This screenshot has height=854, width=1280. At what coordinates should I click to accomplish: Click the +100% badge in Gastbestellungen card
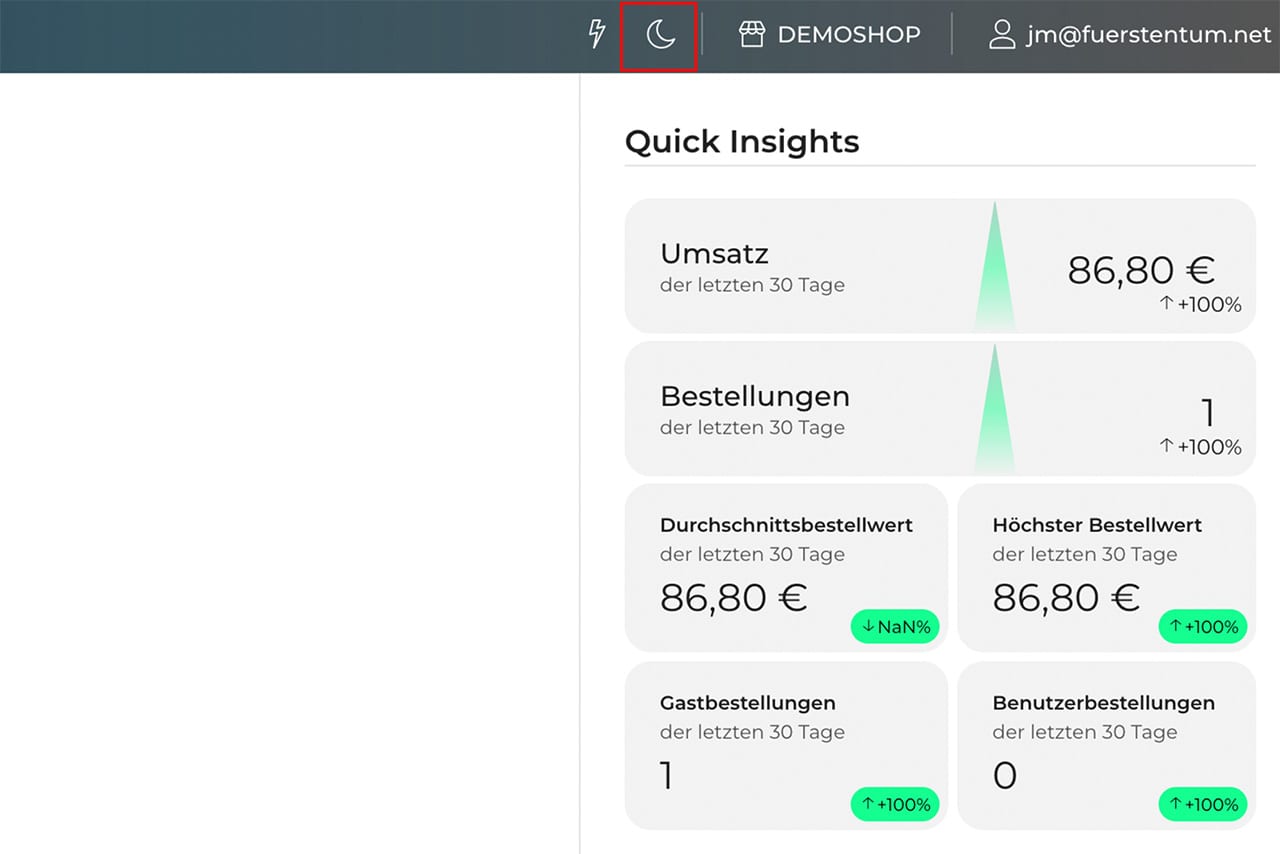pos(896,804)
